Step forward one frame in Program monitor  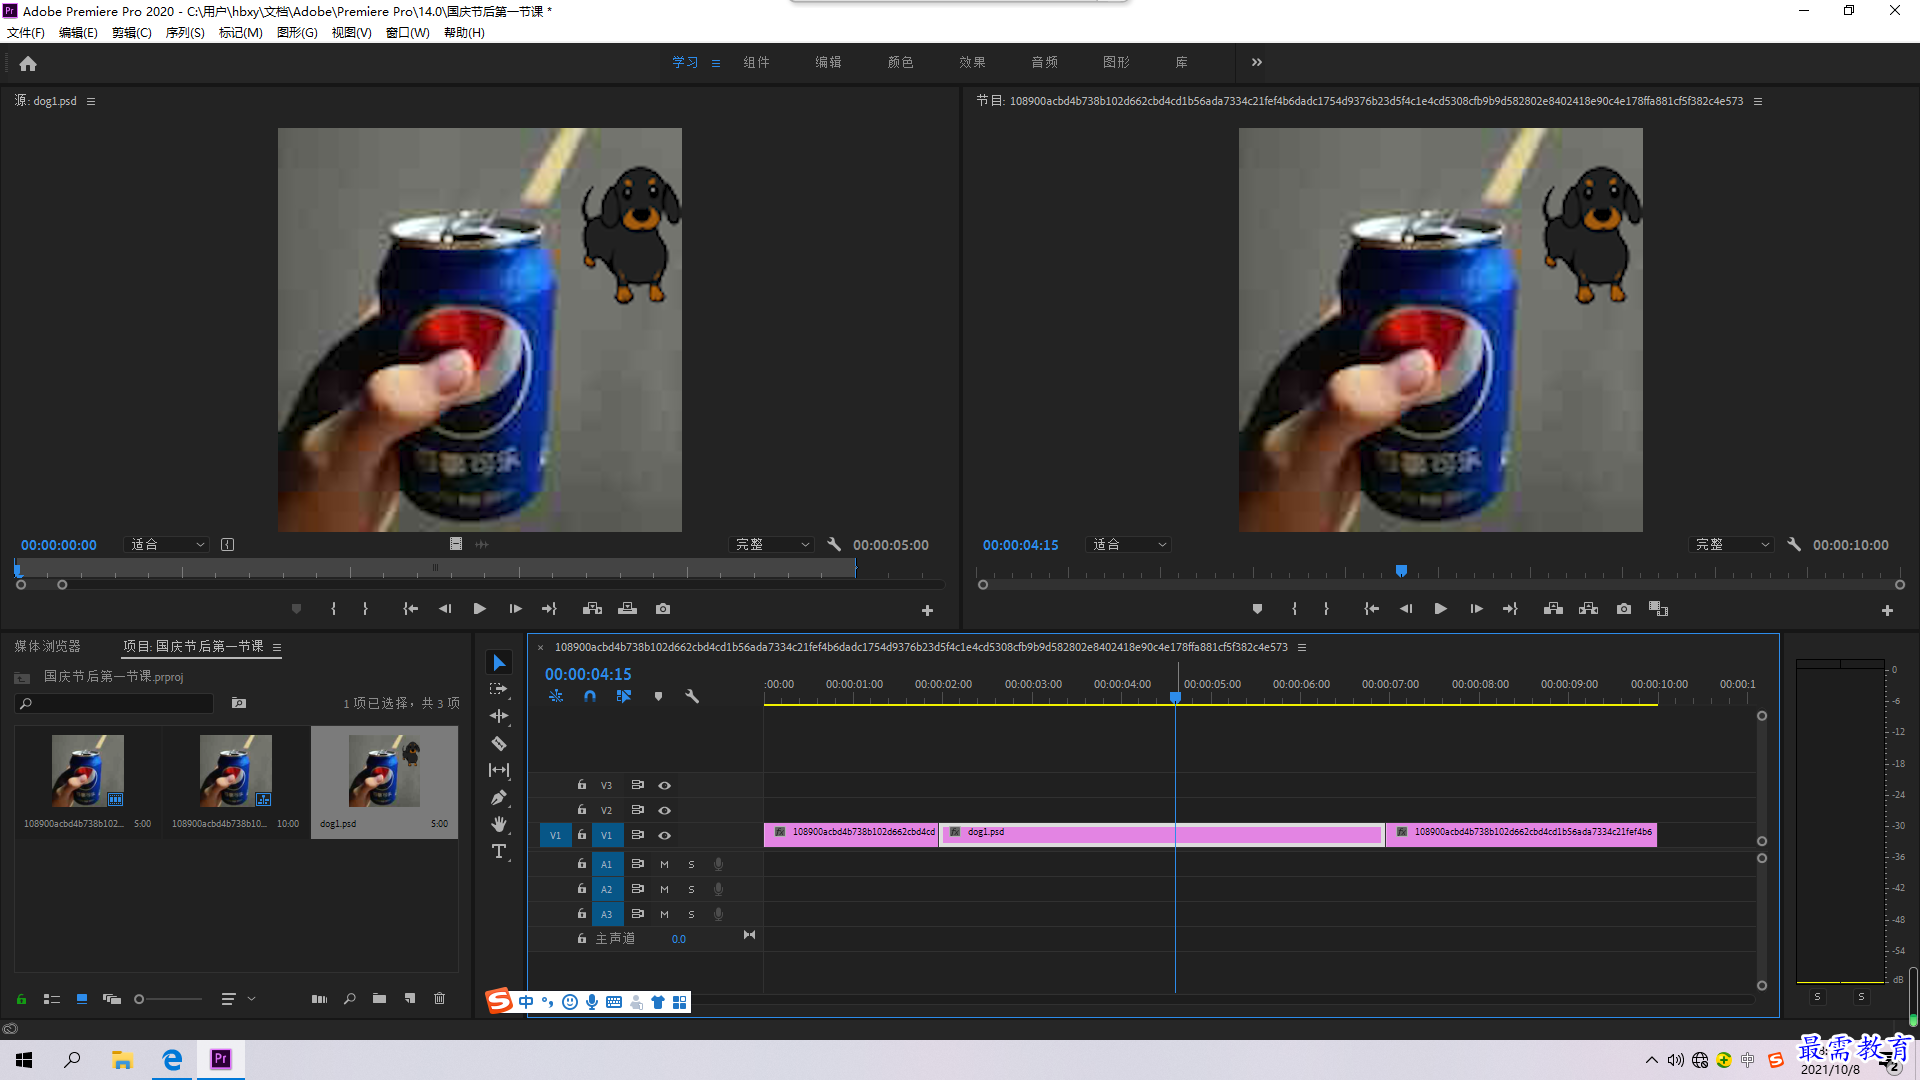pos(1476,609)
